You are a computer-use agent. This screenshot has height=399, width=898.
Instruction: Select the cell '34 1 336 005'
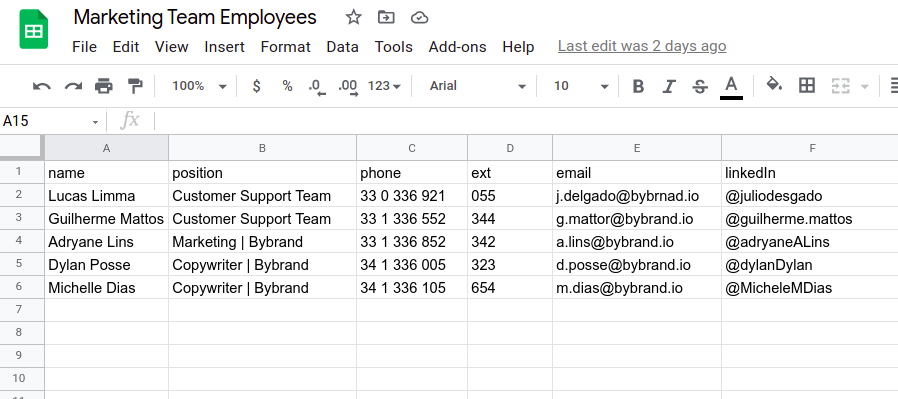pyautogui.click(x=412, y=264)
